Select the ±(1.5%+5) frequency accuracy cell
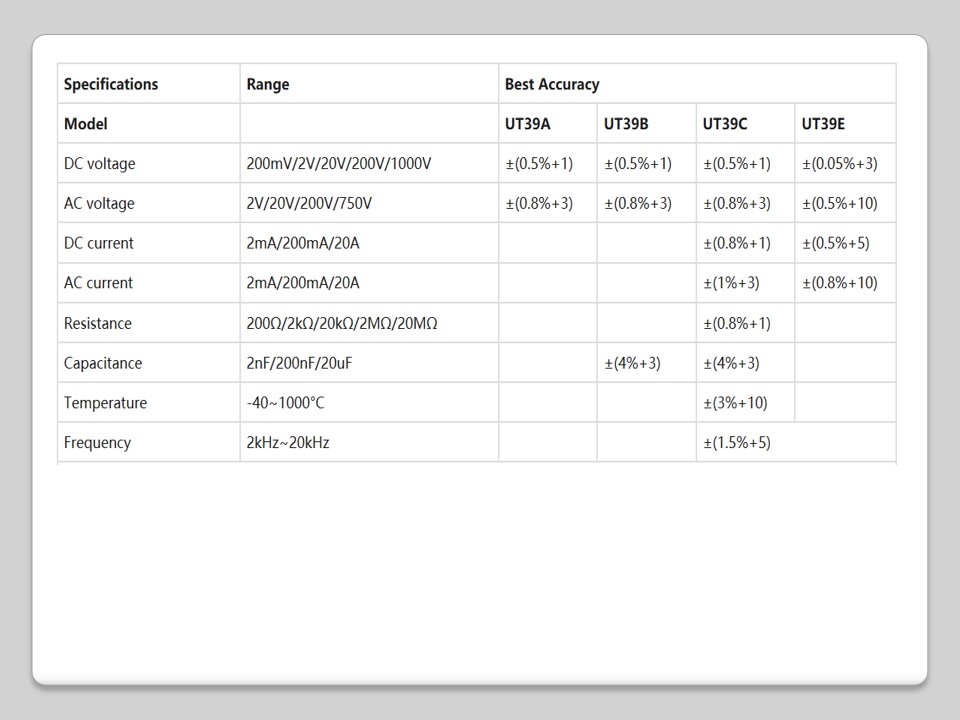The image size is (960, 720). pos(737,442)
